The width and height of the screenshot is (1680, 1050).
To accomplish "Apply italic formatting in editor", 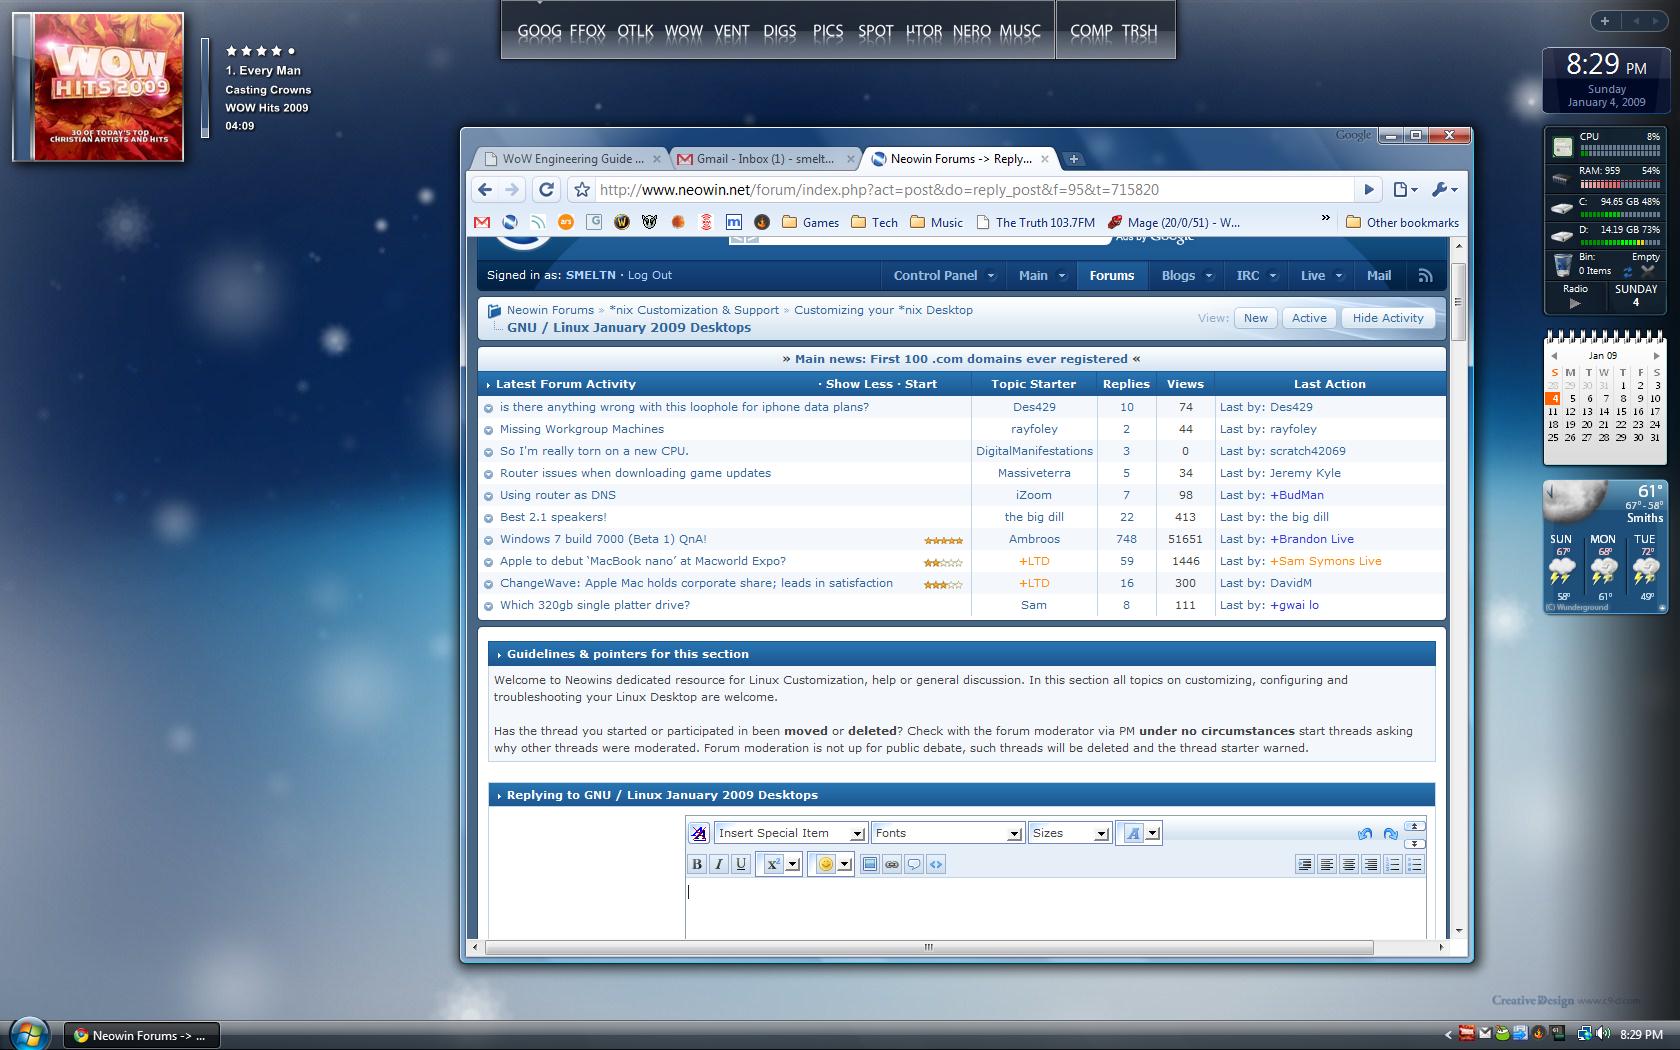I will coord(719,864).
